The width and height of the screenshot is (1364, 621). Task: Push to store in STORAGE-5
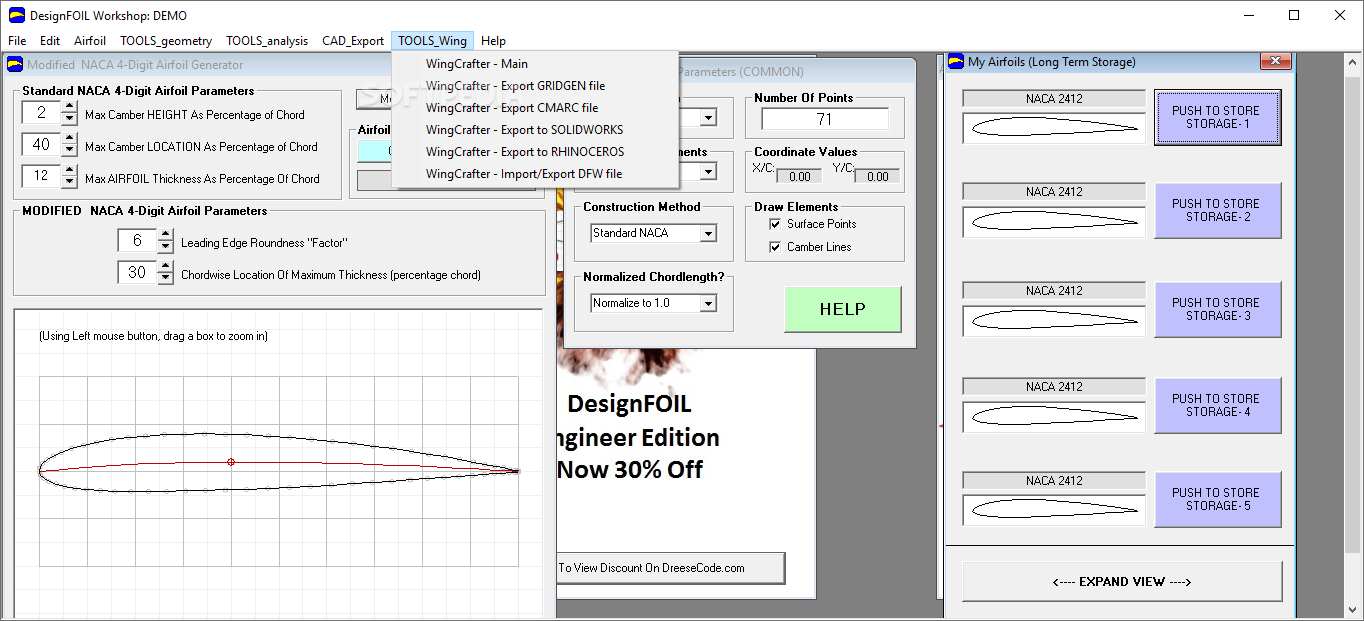[1217, 499]
